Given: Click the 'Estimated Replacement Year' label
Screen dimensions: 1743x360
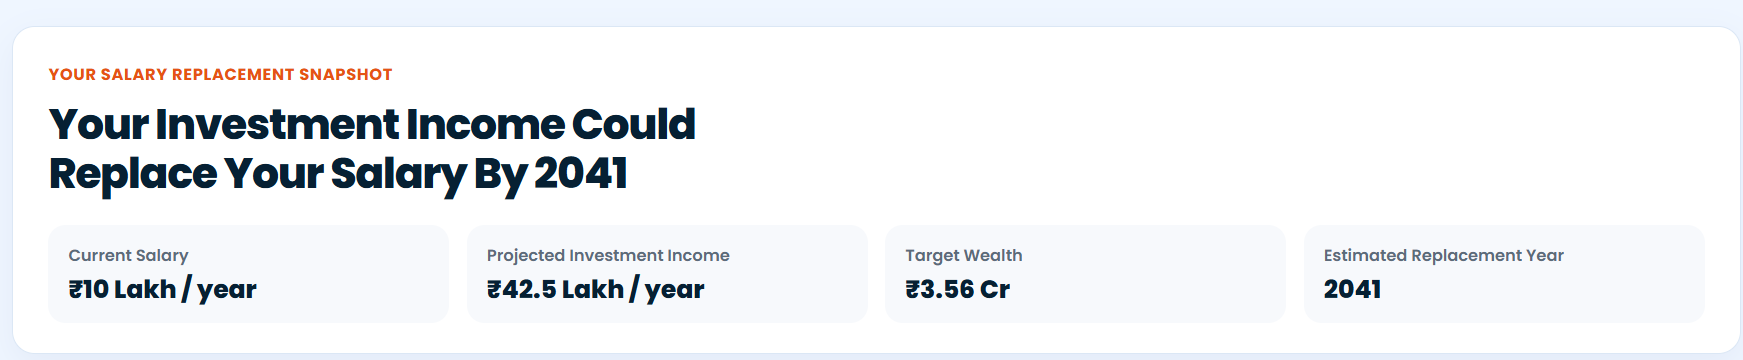Looking at the screenshot, I should click(1444, 255).
